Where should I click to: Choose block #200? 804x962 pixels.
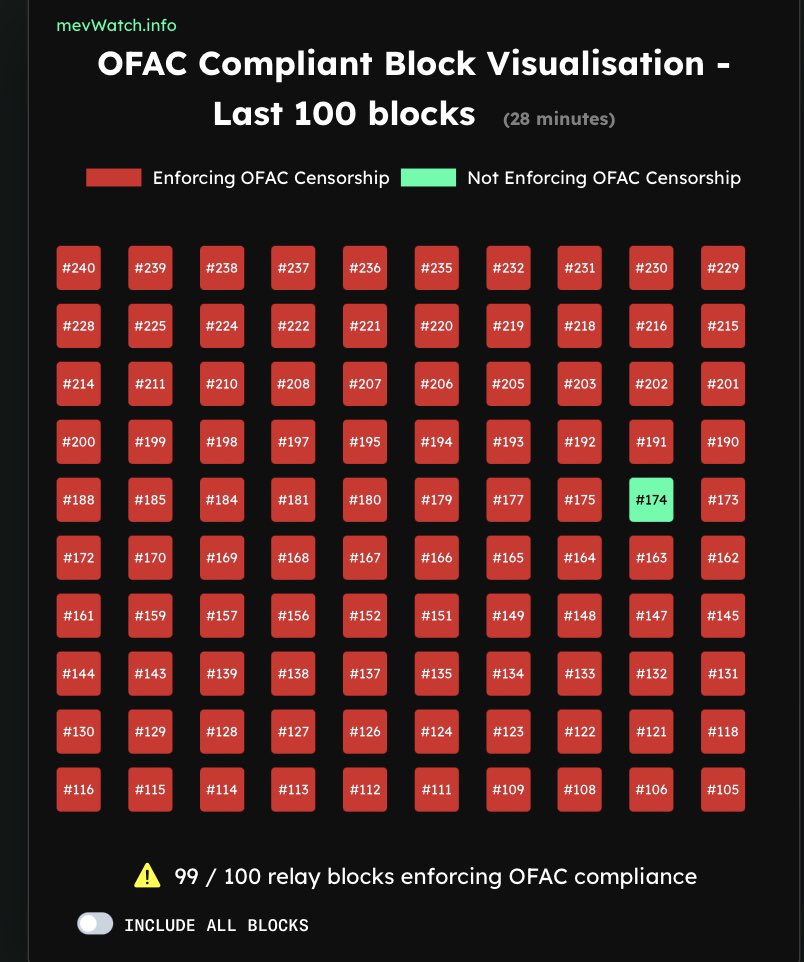click(x=79, y=442)
